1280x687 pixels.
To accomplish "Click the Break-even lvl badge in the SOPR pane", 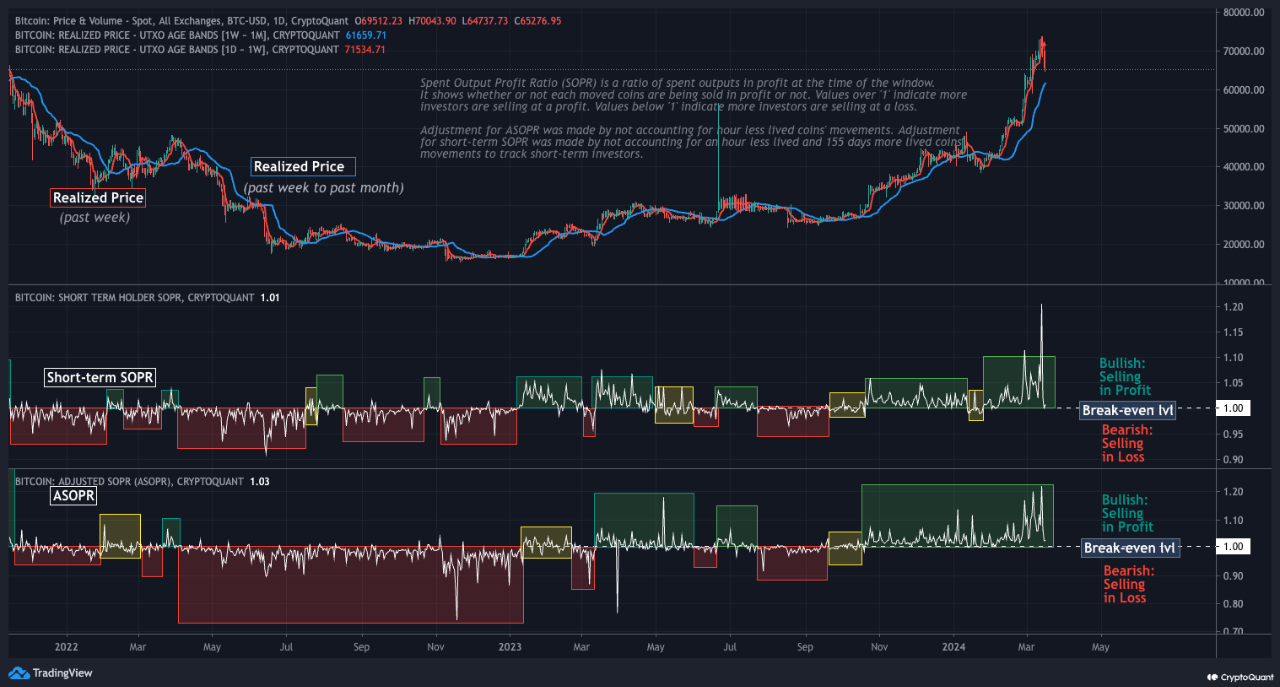I will (1127, 410).
